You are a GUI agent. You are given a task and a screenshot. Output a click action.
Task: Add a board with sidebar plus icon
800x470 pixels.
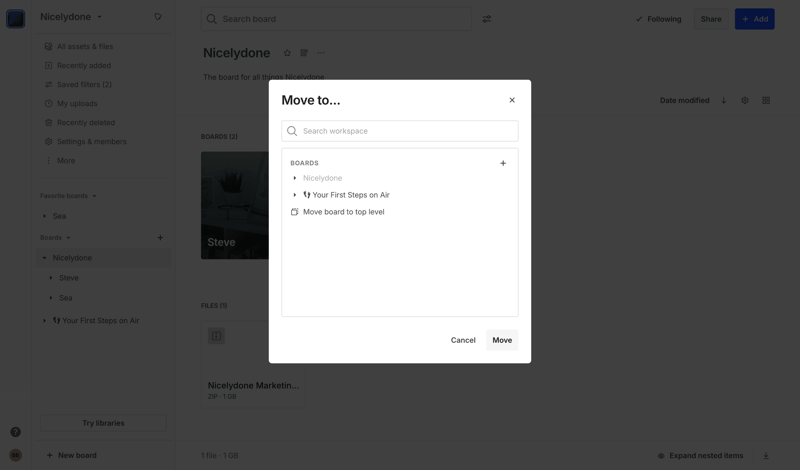[x=160, y=238]
